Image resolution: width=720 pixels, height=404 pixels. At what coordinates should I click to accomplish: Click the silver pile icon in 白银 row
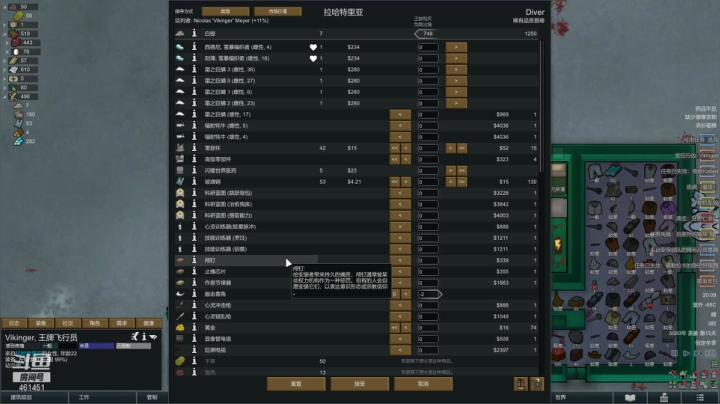pos(180,34)
